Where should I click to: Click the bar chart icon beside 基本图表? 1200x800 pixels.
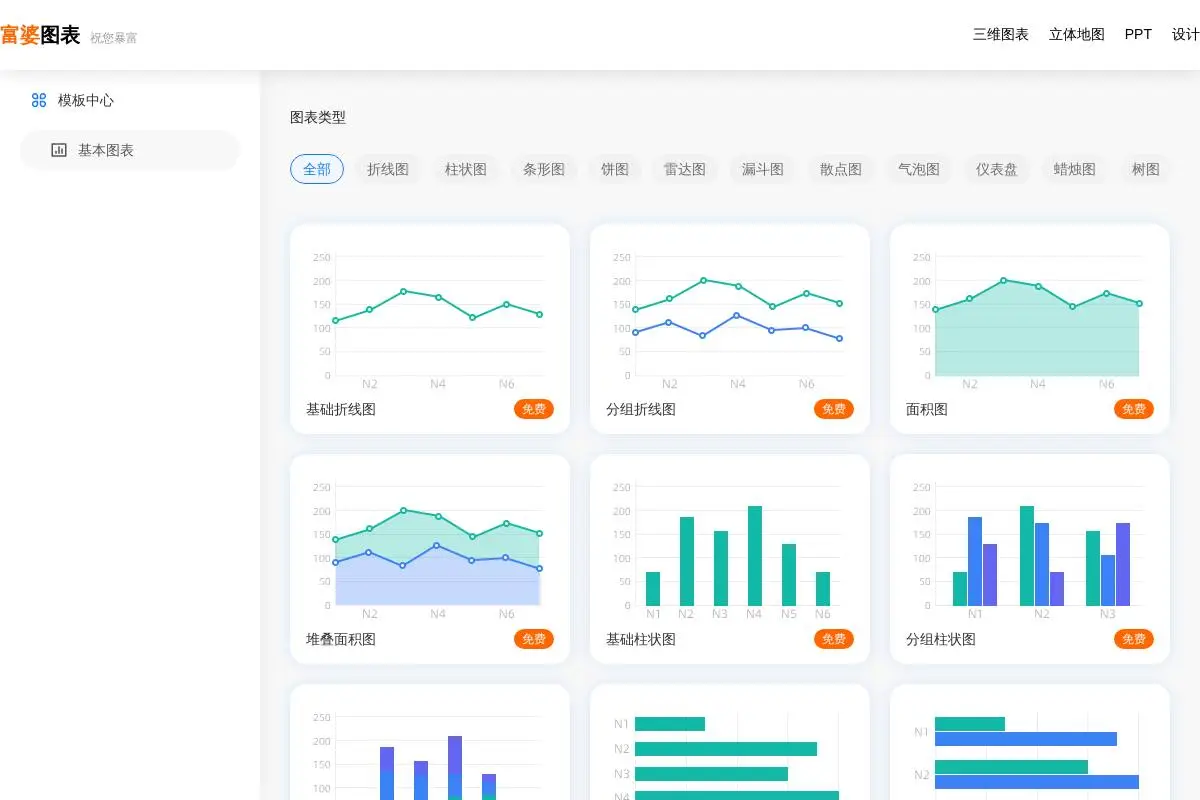coord(59,150)
